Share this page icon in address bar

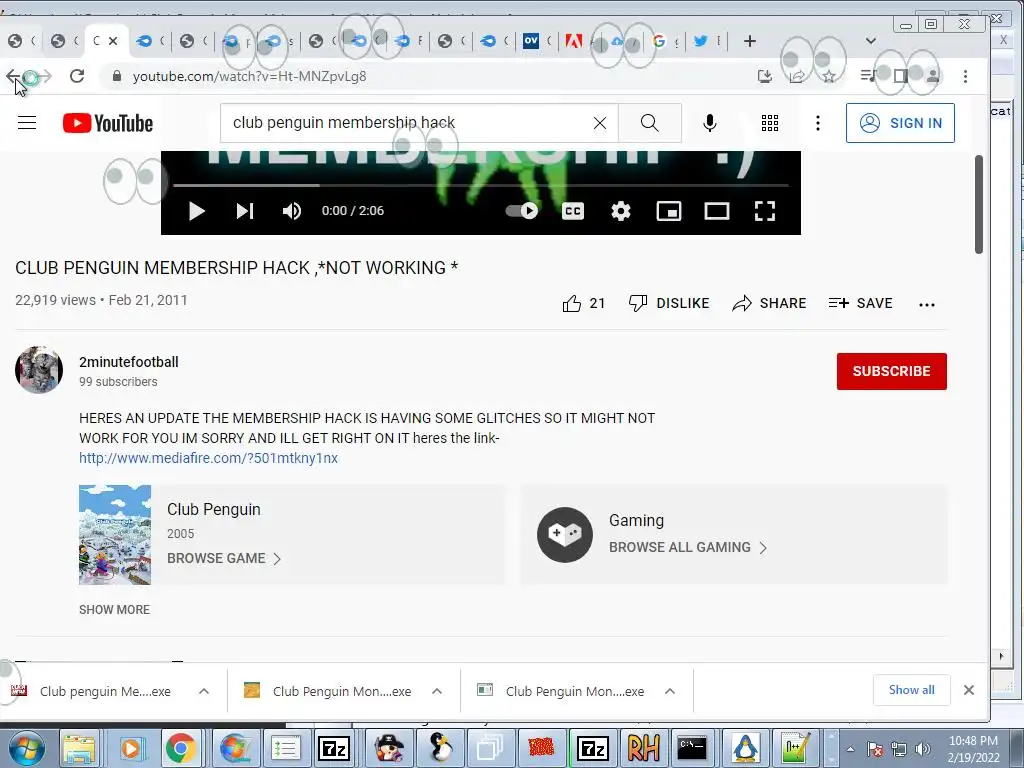coord(797,76)
